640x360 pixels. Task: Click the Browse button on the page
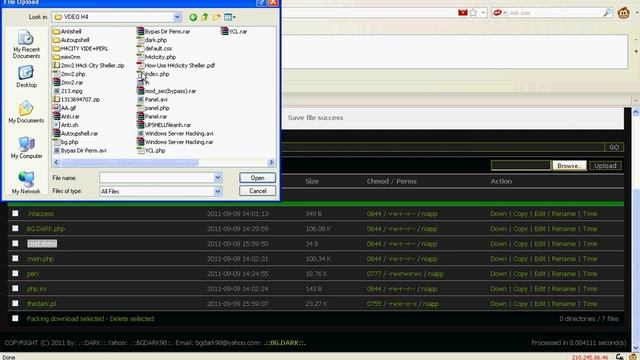pyautogui.click(x=569, y=166)
